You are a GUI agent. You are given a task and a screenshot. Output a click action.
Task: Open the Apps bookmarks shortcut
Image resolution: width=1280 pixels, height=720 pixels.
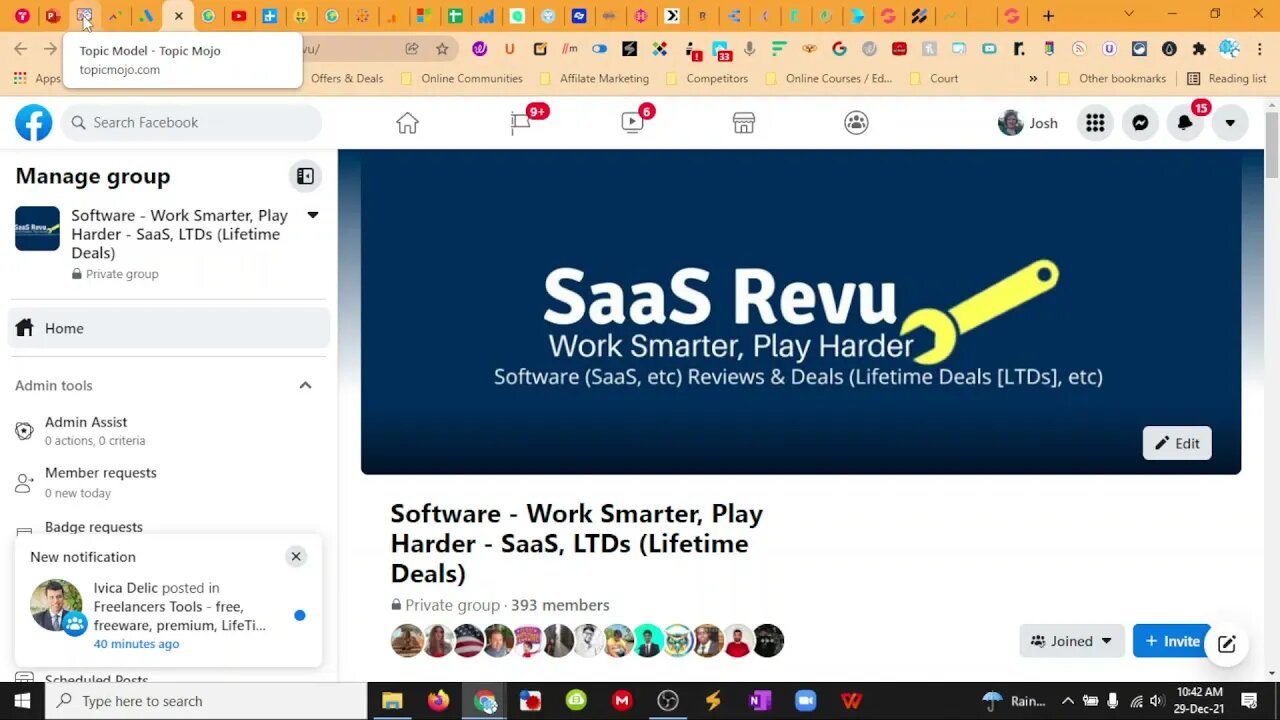(37, 78)
